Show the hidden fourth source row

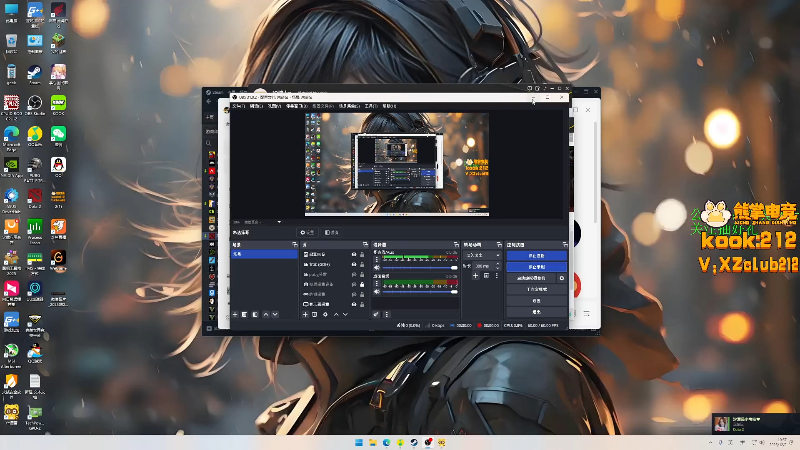pos(354,284)
